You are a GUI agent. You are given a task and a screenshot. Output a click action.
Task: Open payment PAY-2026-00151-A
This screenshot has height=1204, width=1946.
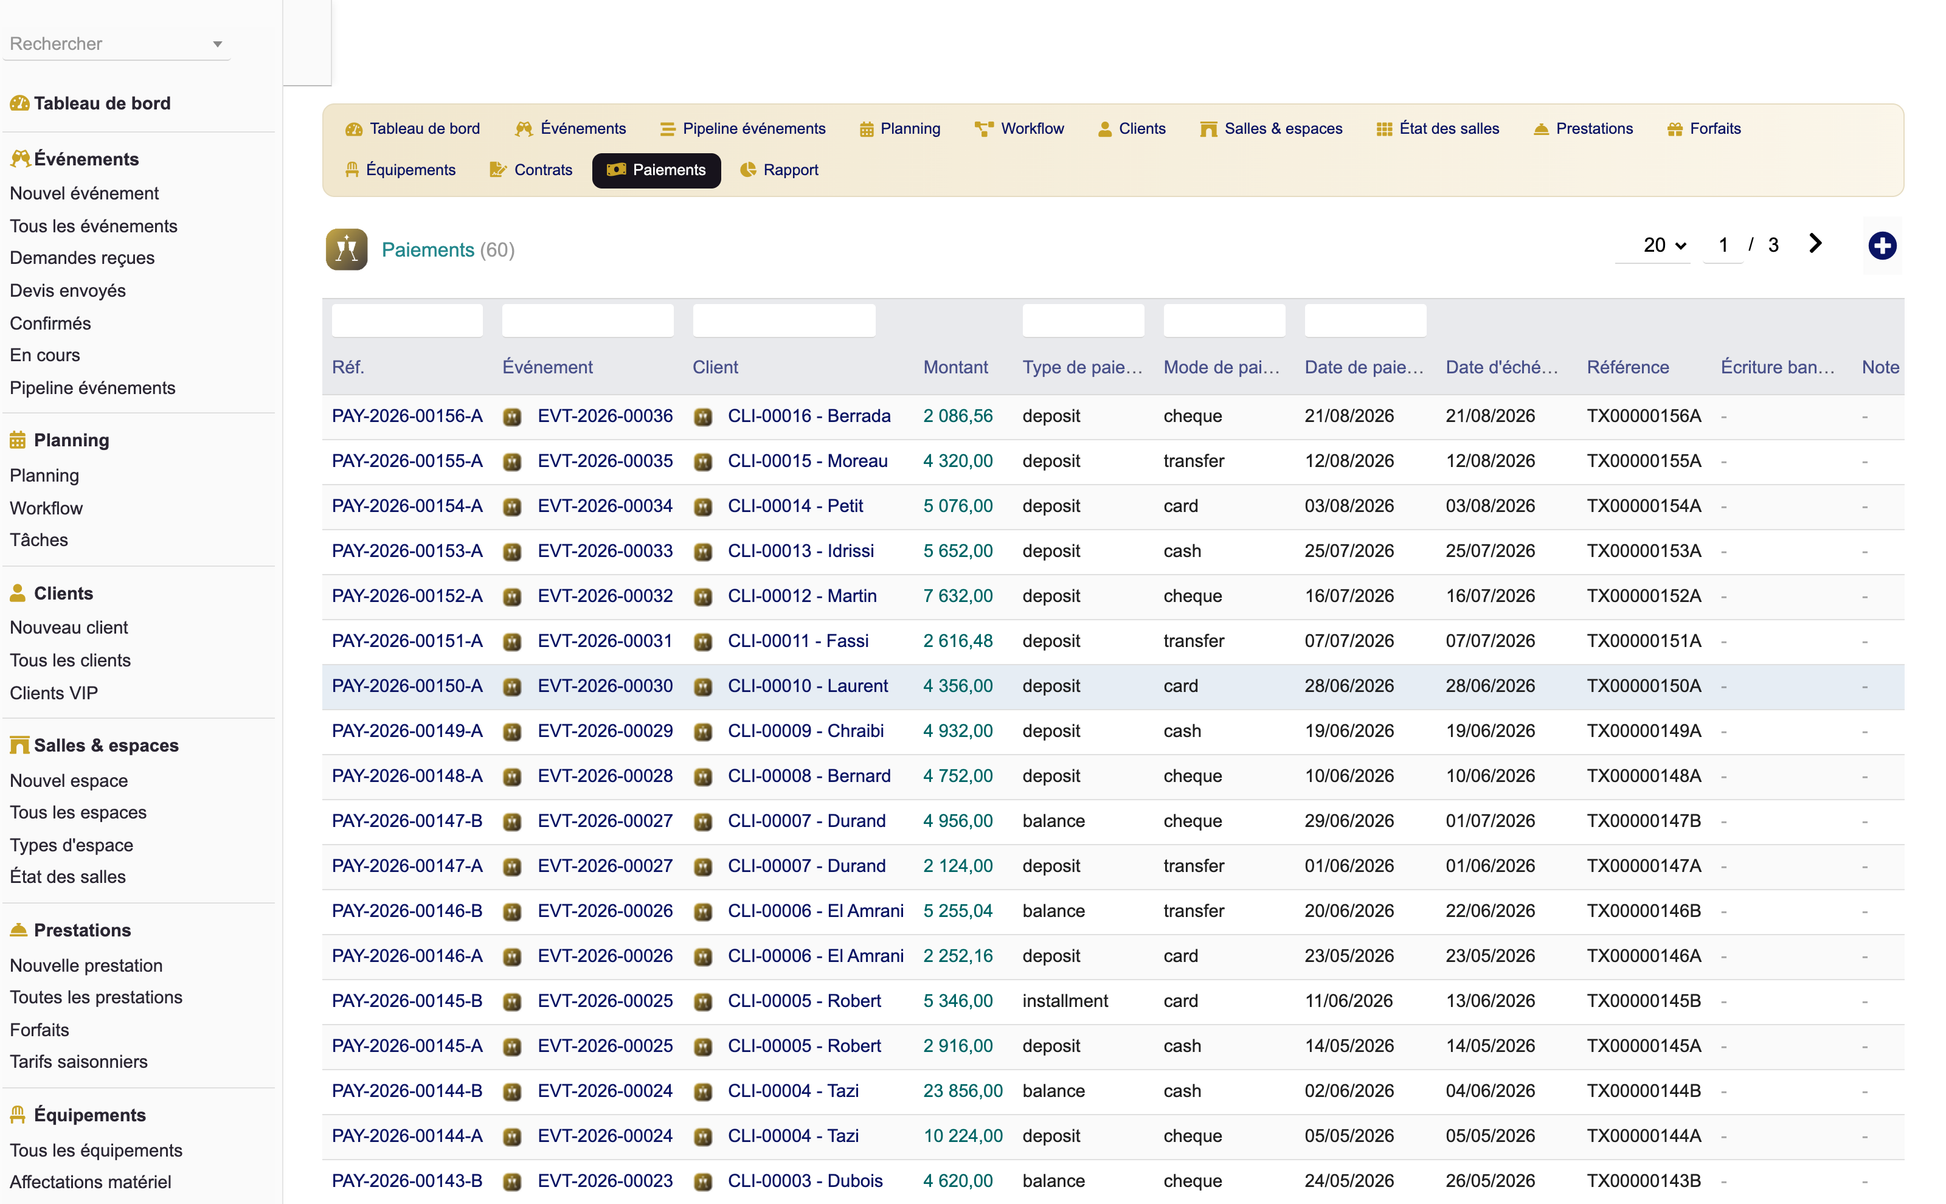point(407,641)
